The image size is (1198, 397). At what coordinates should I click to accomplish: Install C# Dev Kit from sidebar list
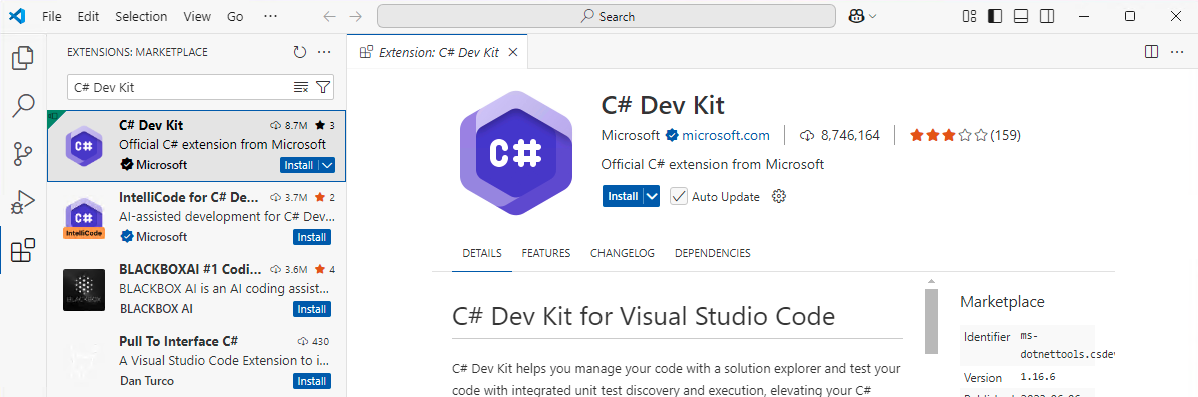point(299,165)
